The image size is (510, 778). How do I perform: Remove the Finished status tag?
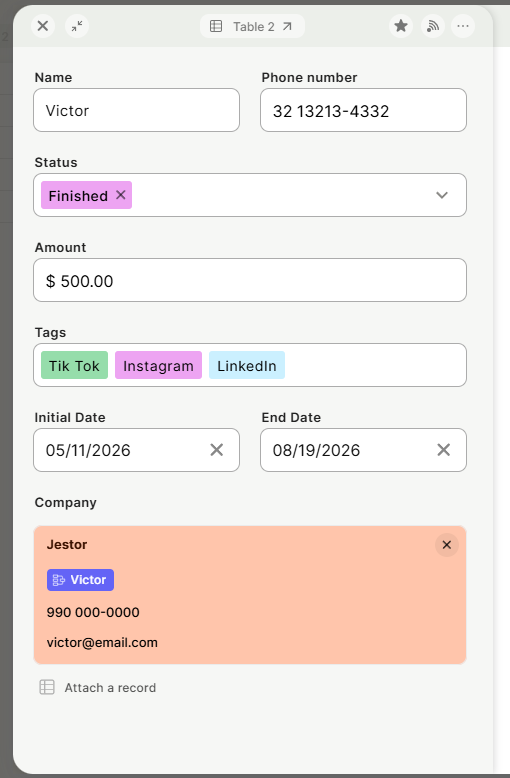[121, 195]
